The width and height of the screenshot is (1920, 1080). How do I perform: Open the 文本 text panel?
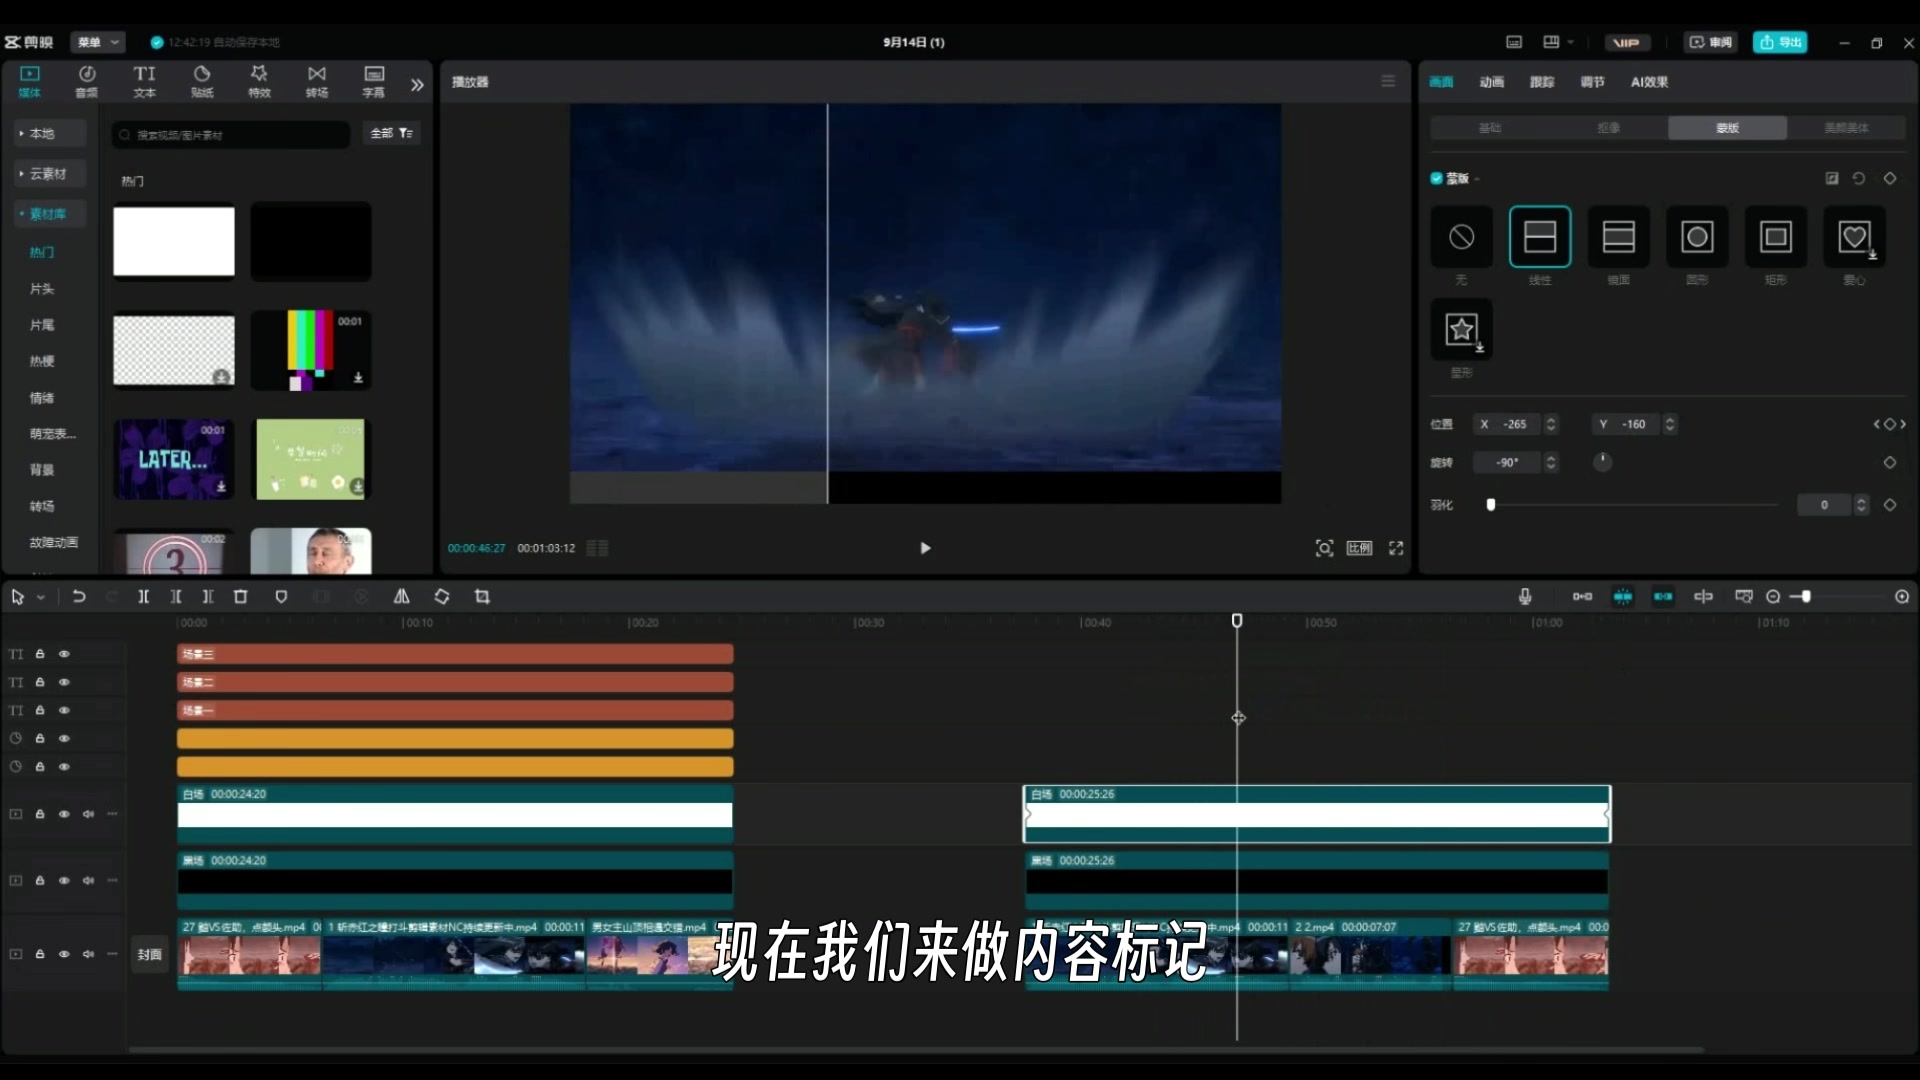(145, 81)
